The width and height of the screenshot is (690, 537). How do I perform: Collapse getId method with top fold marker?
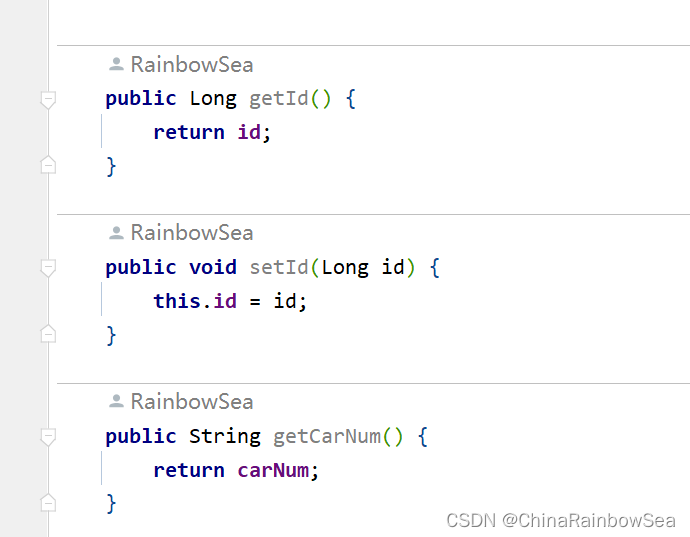coord(48,99)
